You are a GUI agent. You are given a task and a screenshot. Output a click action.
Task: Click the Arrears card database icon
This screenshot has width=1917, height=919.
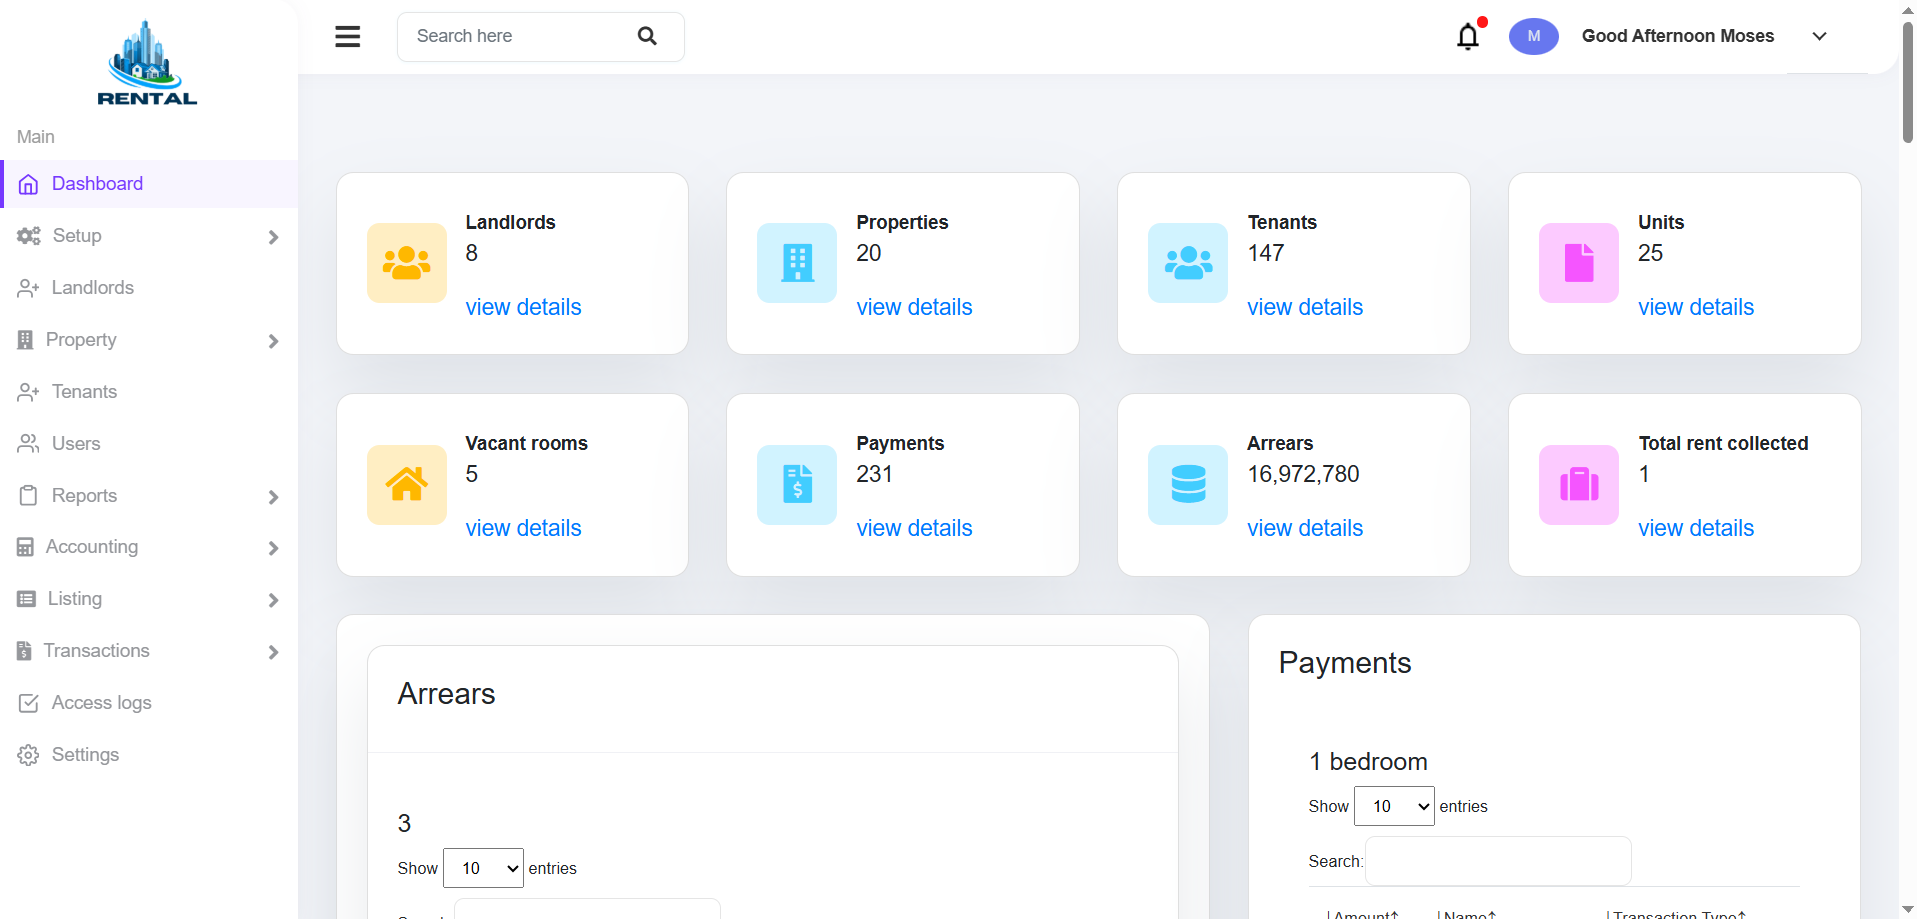pyautogui.click(x=1188, y=485)
